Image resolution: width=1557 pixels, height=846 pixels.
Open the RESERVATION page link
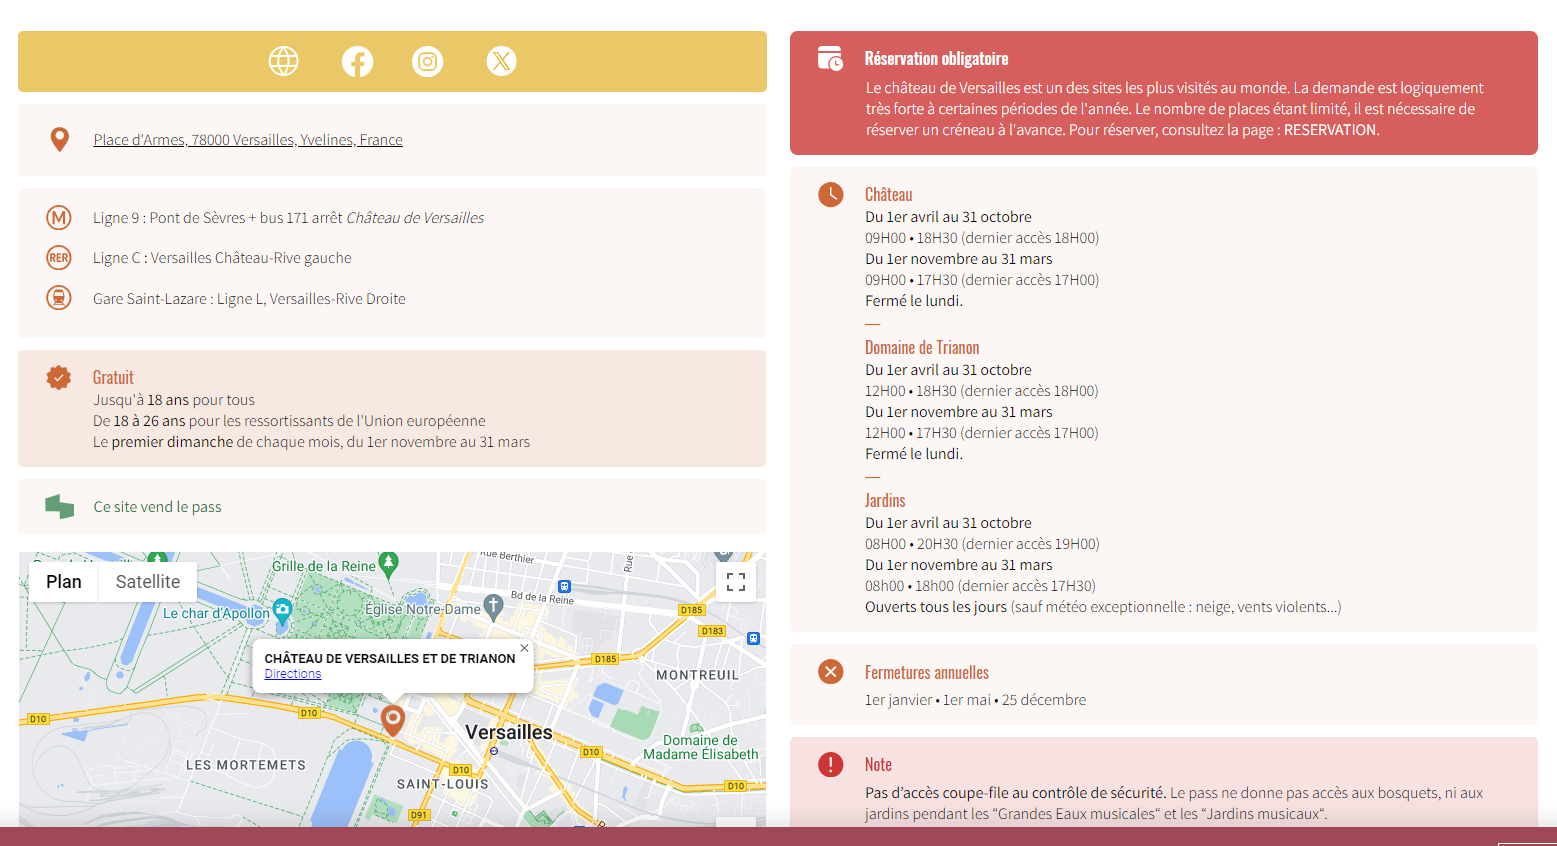[x=1329, y=130]
